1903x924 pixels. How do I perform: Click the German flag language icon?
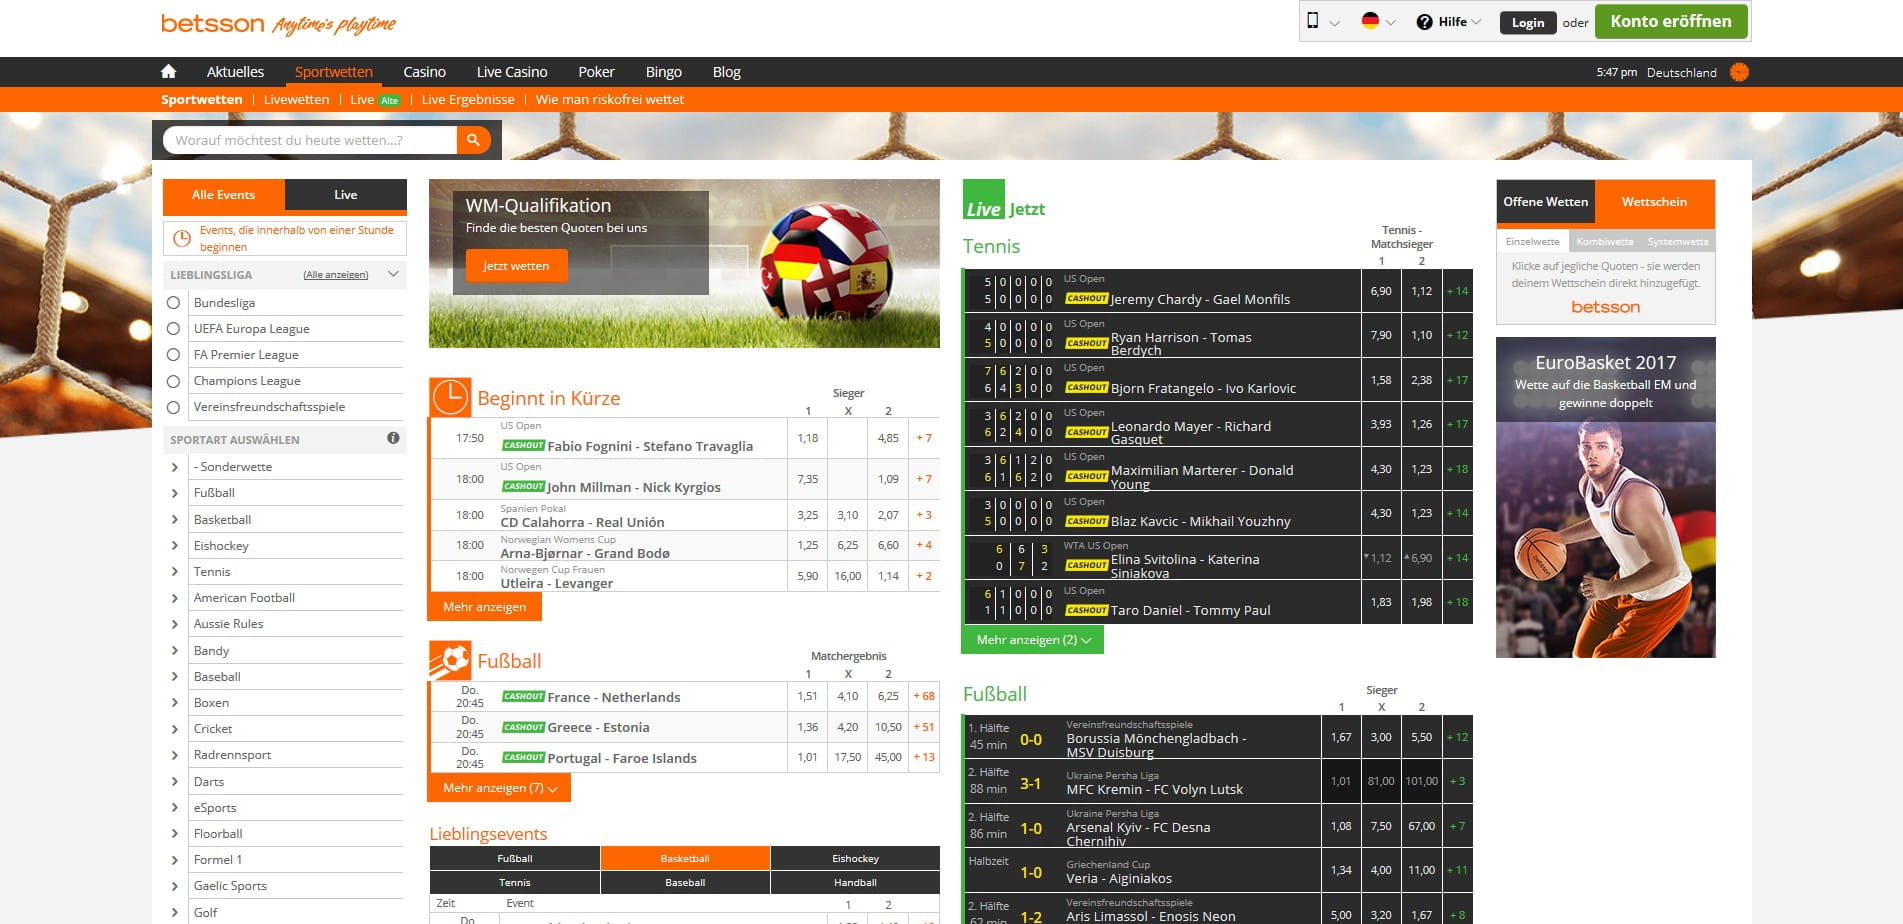(x=1370, y=21)
